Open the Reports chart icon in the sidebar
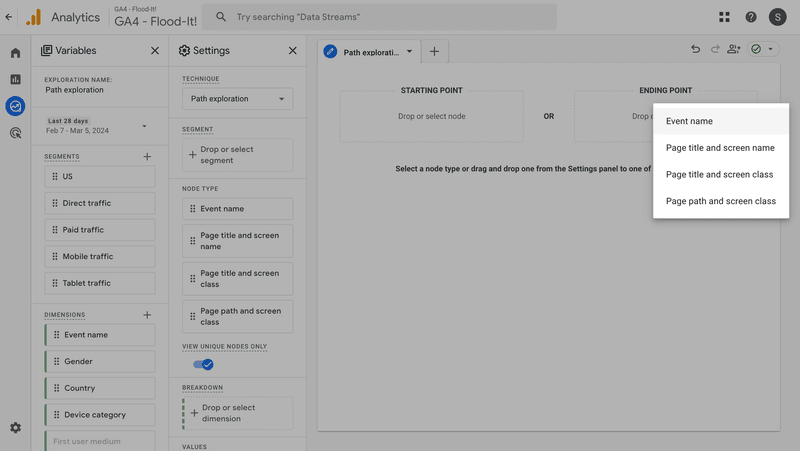This screenshot has width=800, height=451. (15, 79)
